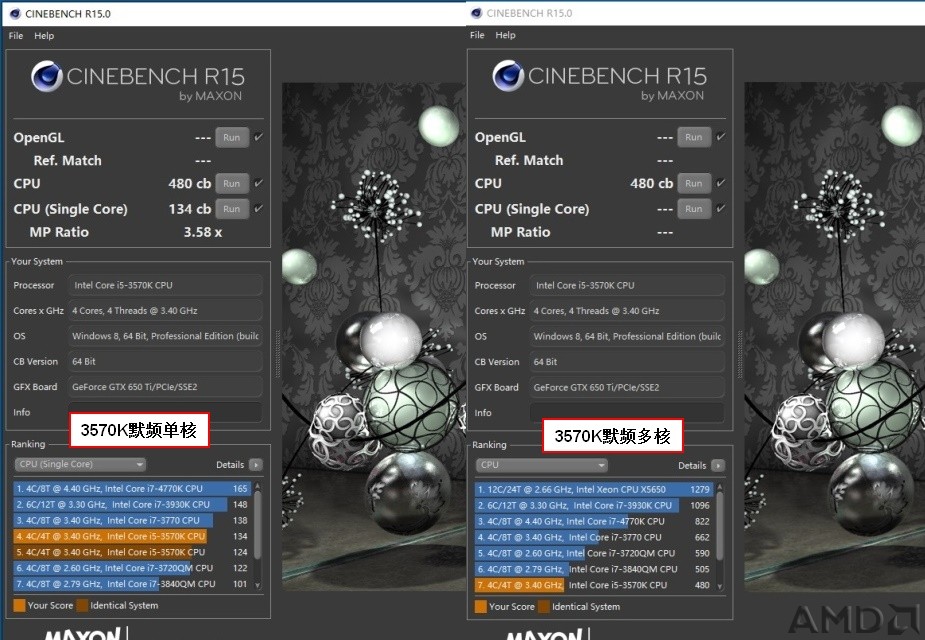Click left ranking list scrollbar thumb

tap(257, 525)
